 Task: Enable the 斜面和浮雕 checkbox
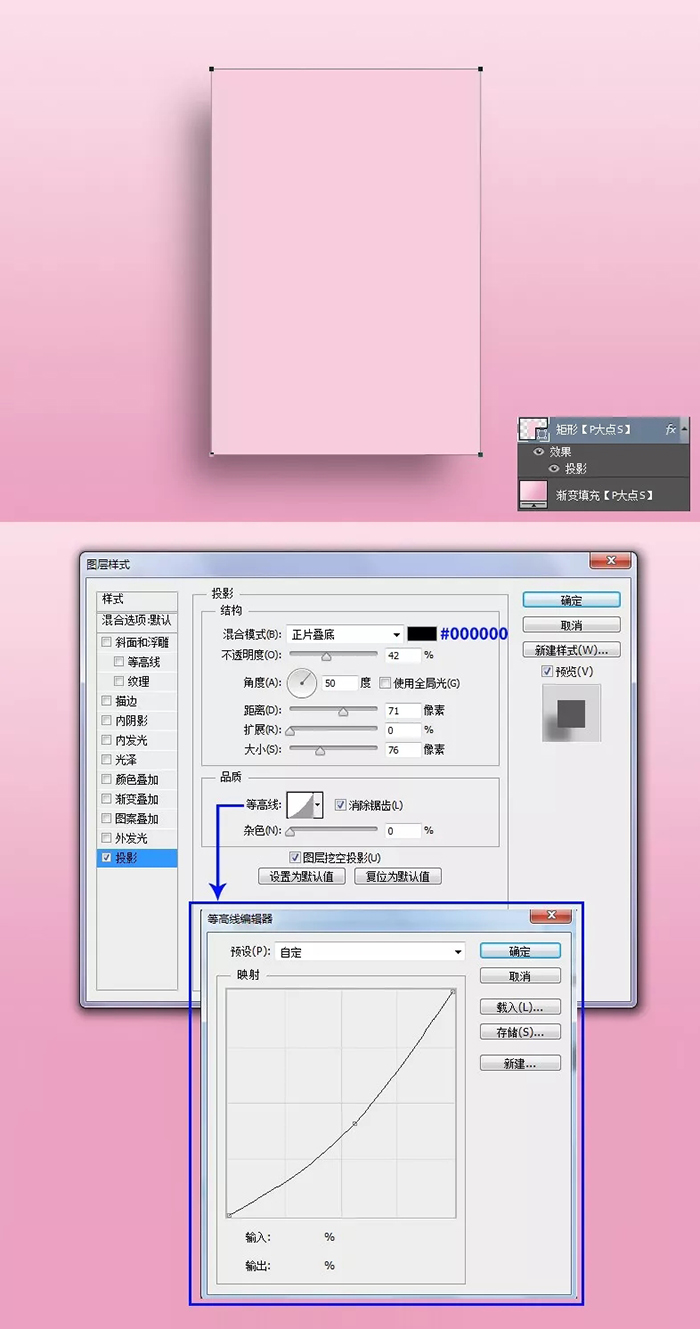[106, 642]
